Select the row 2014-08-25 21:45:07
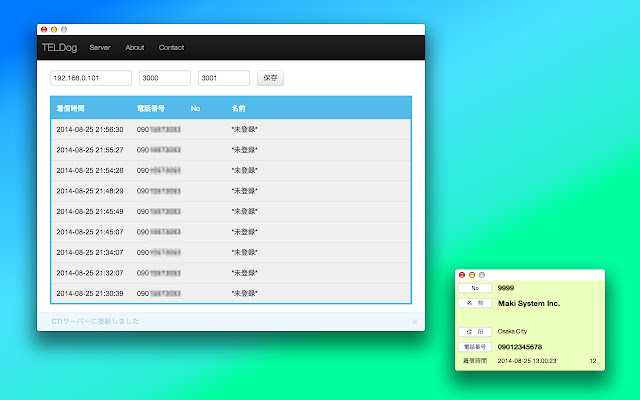Screen dimensions: 640x400 231,232
